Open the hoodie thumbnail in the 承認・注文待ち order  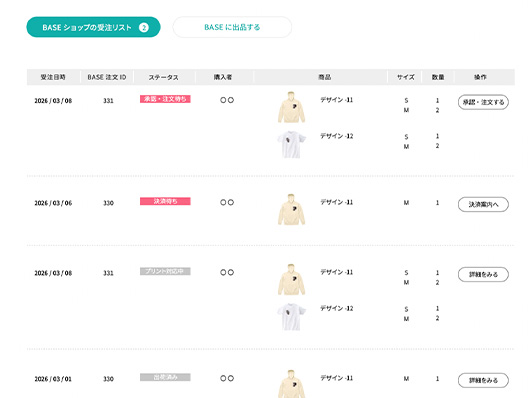click(x=291, y=107)
